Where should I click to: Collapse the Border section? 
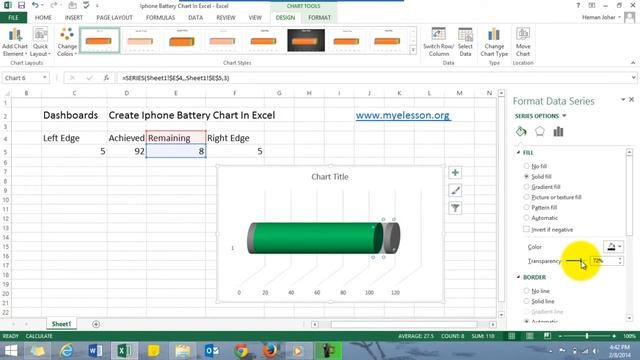tap(518, 277)
